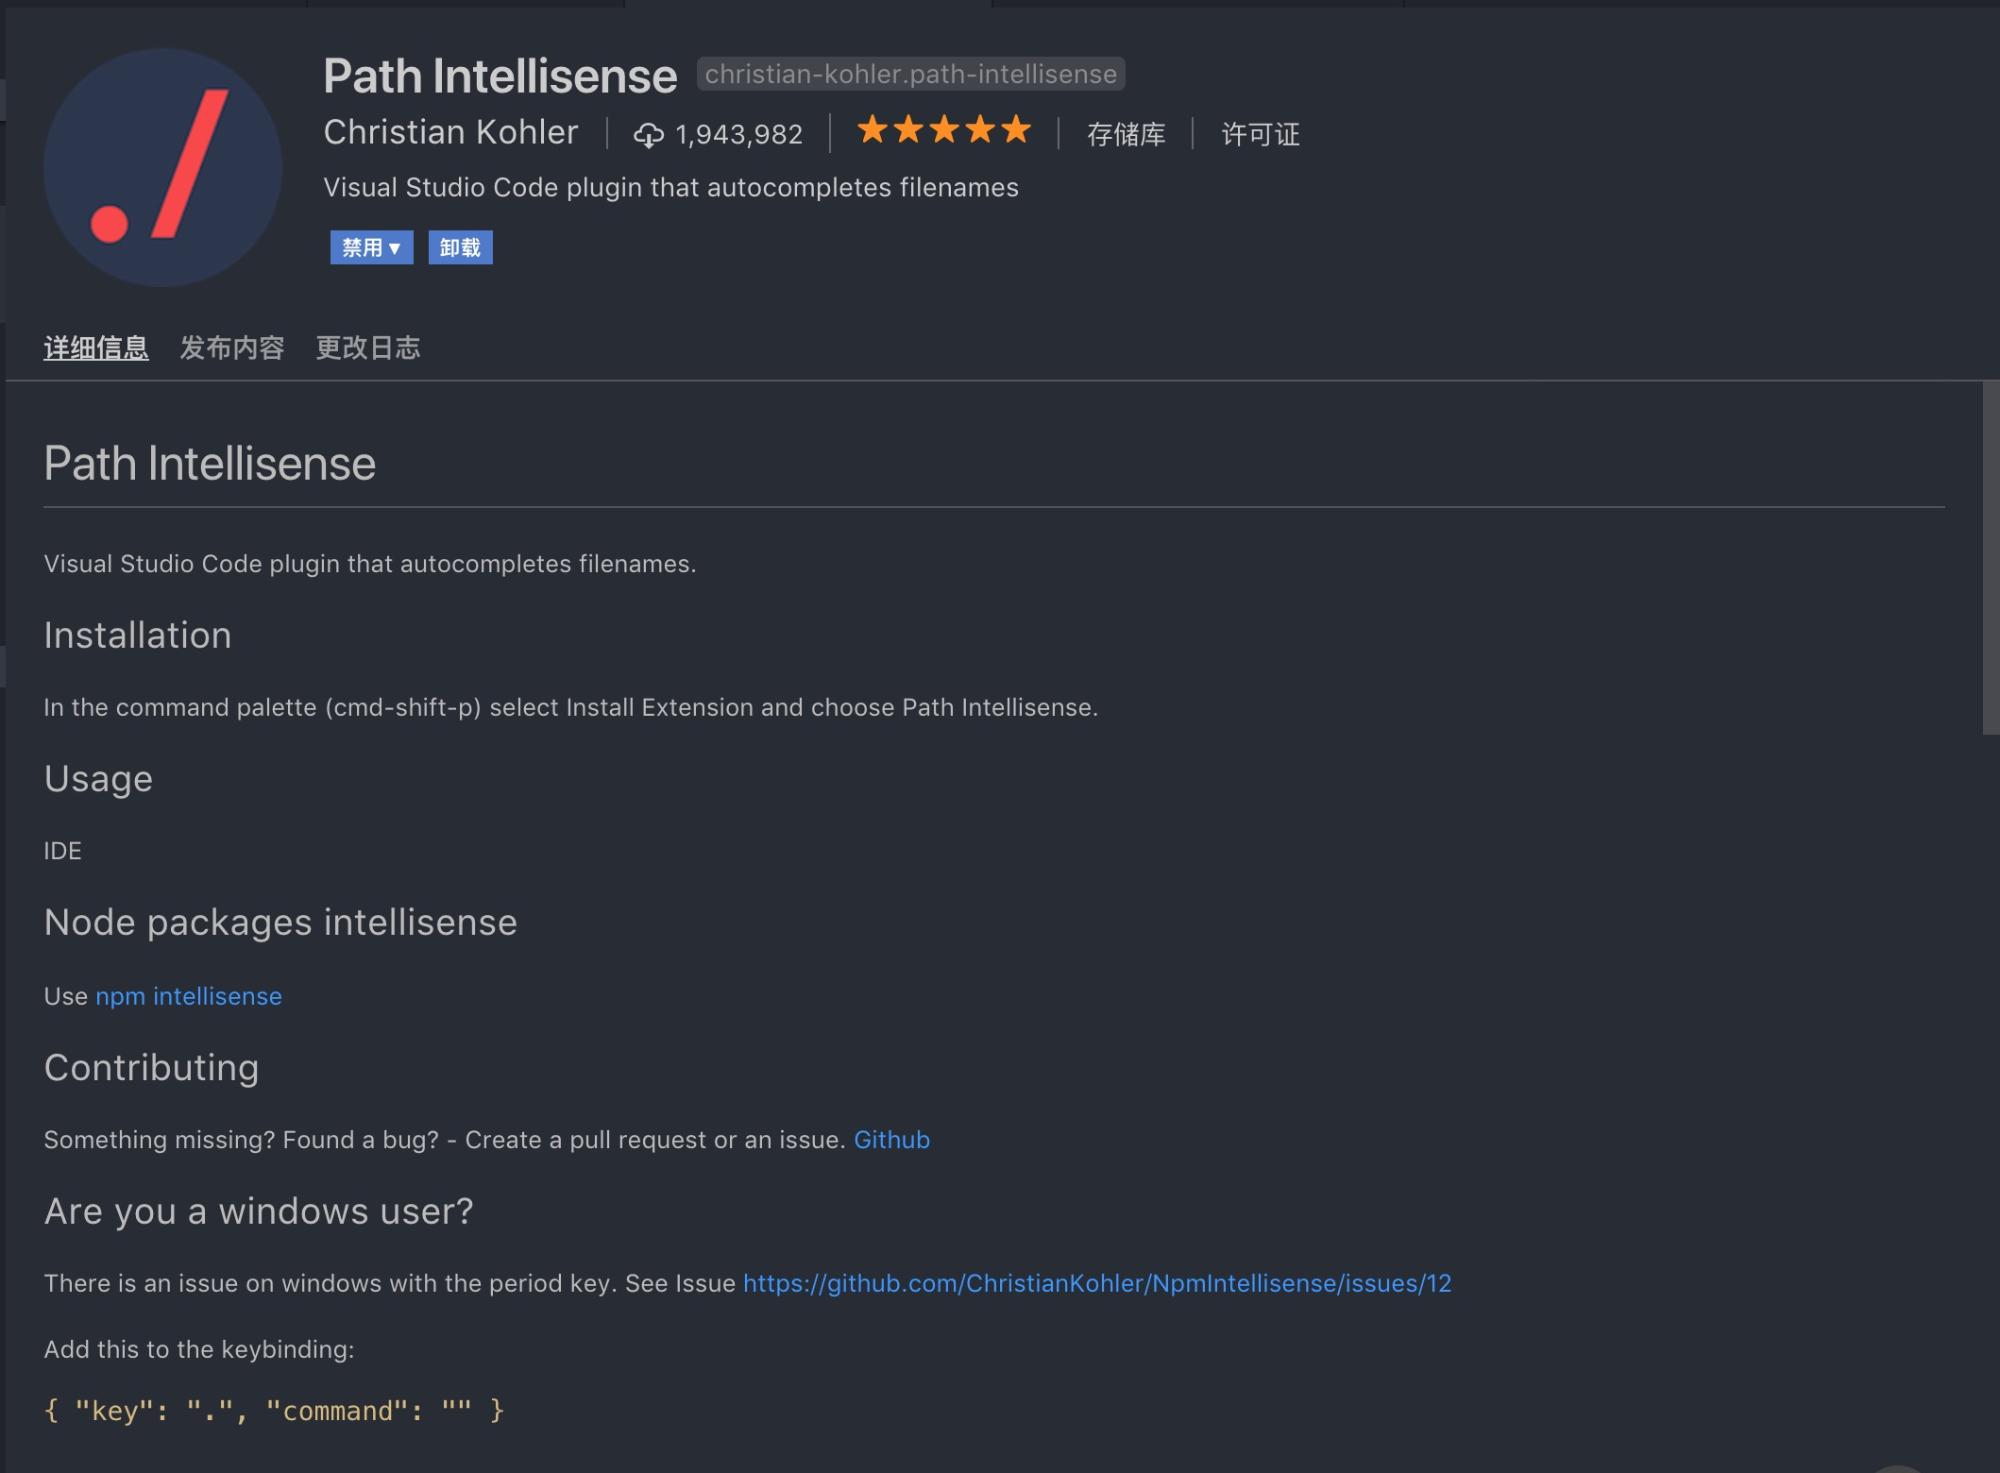Switch to the 更改日志 (Changelog) tab
2000x1473 pixels.
click(368, 348)
